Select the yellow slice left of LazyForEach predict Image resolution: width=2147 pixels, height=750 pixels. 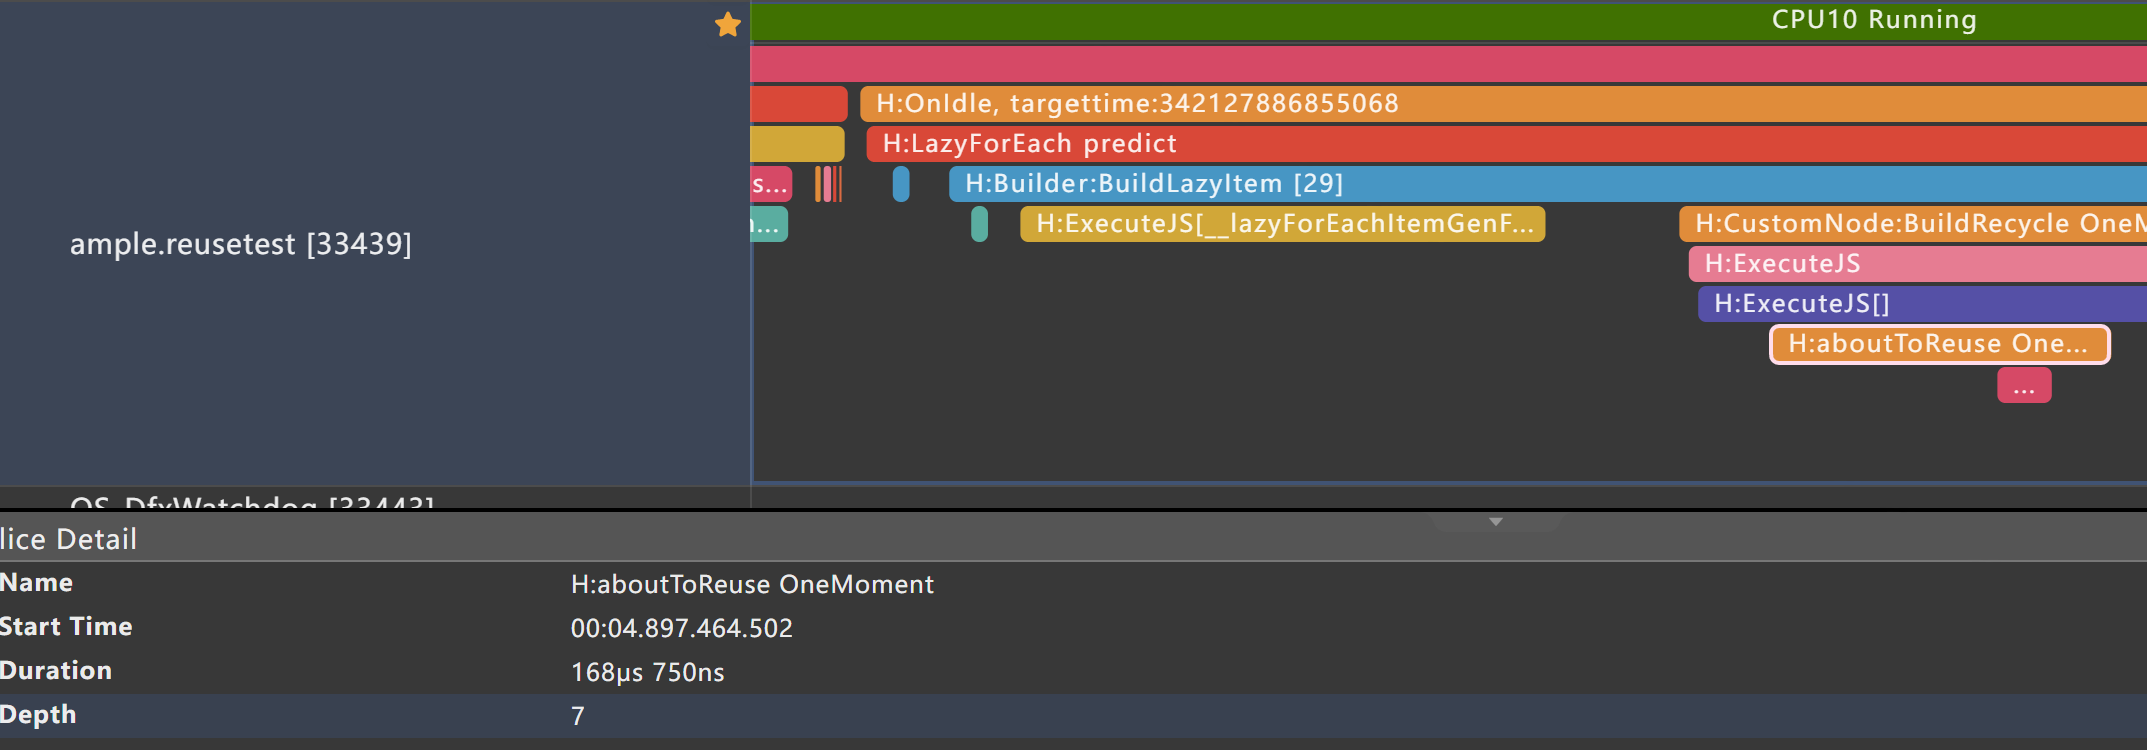pos(797,143)
